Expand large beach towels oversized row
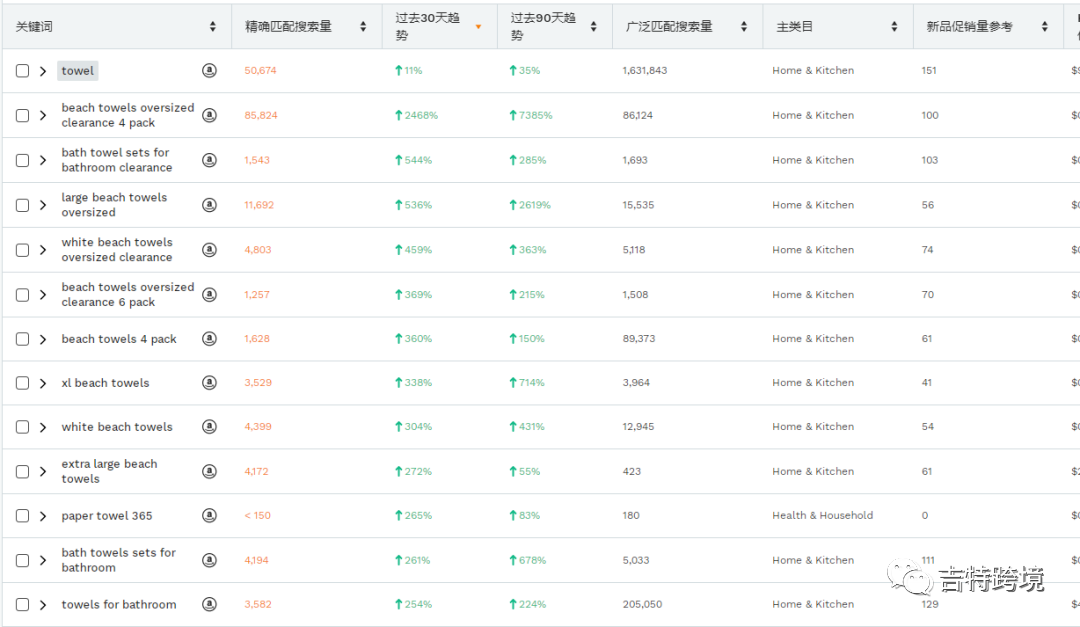This screenshot has width=1080, height=627. [43, 205]
